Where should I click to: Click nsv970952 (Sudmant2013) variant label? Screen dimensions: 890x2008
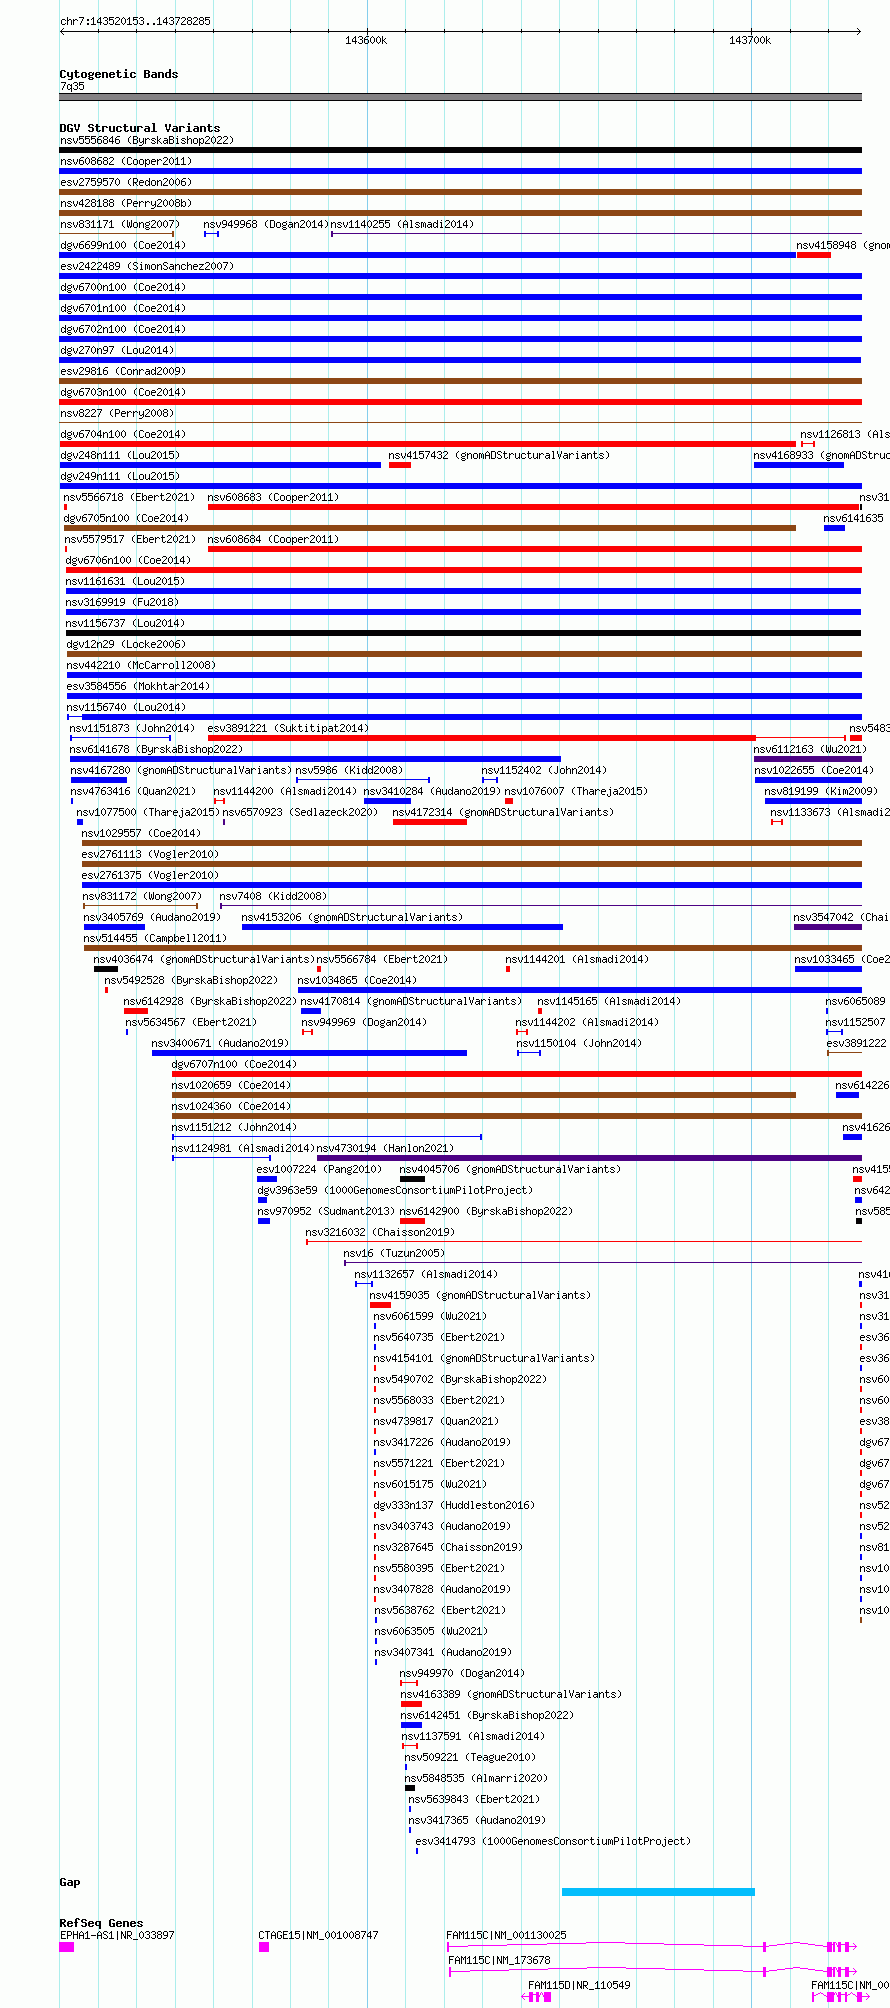[x=326, y=1211]
